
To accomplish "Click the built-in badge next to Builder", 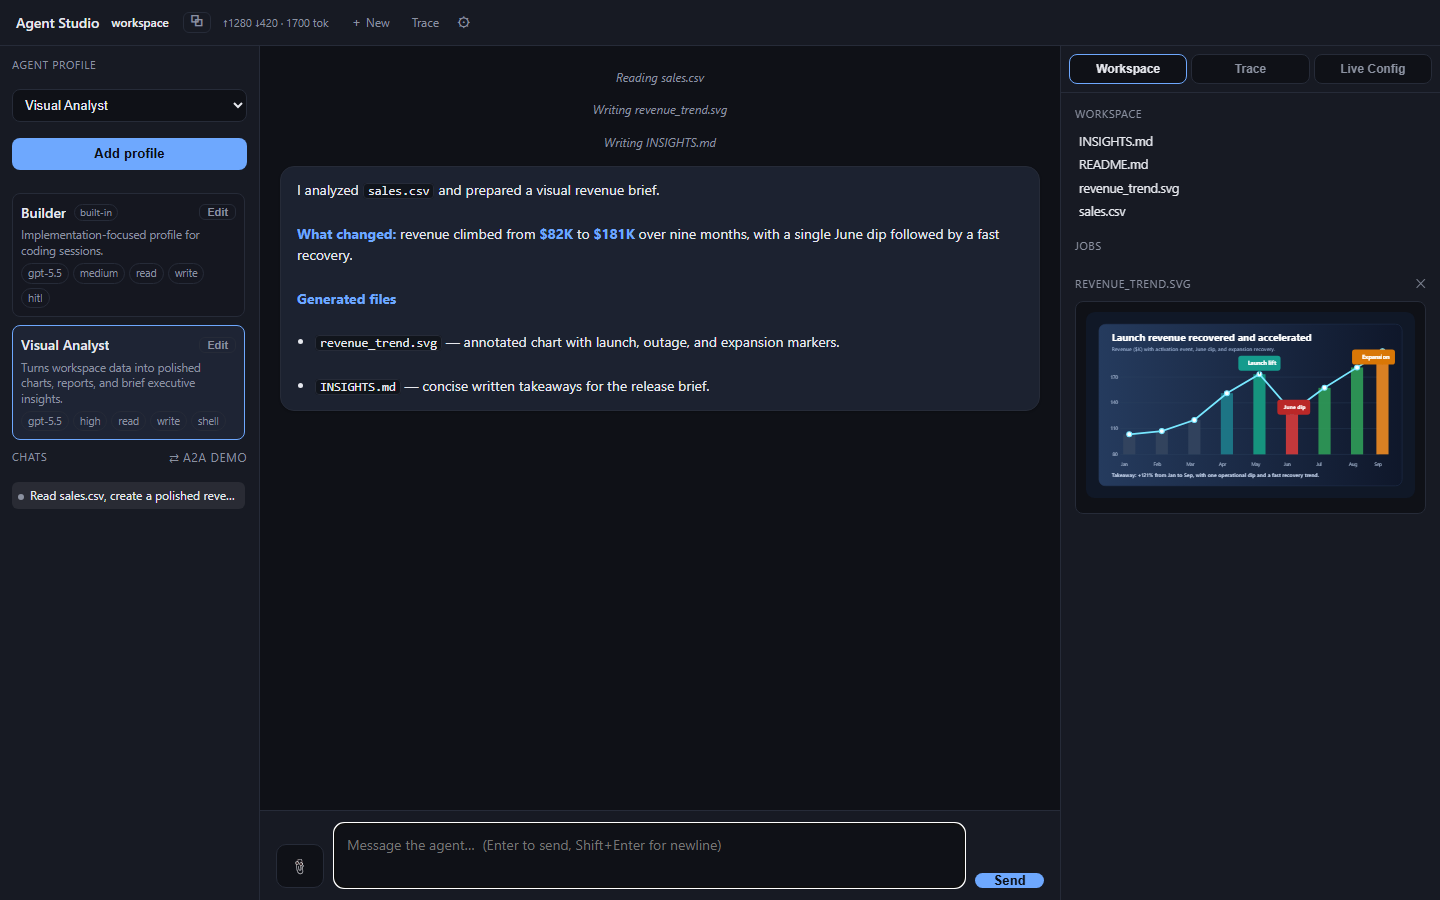I will coord(96,213).
